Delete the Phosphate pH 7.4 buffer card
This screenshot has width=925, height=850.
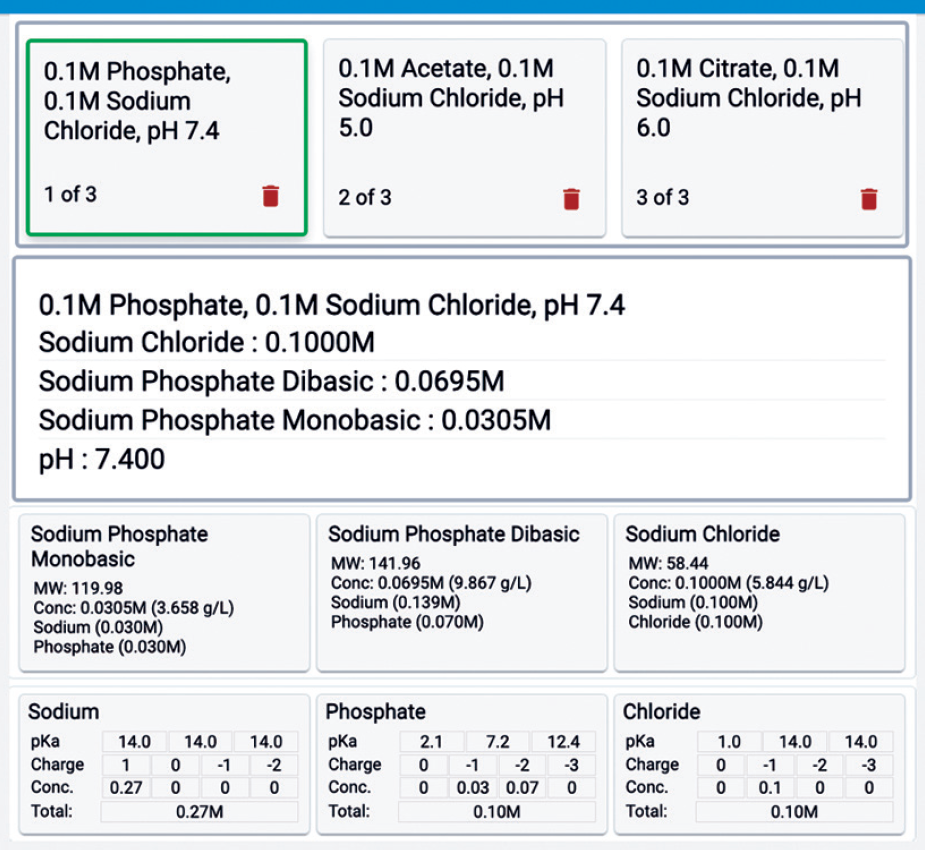coord(270,196)
